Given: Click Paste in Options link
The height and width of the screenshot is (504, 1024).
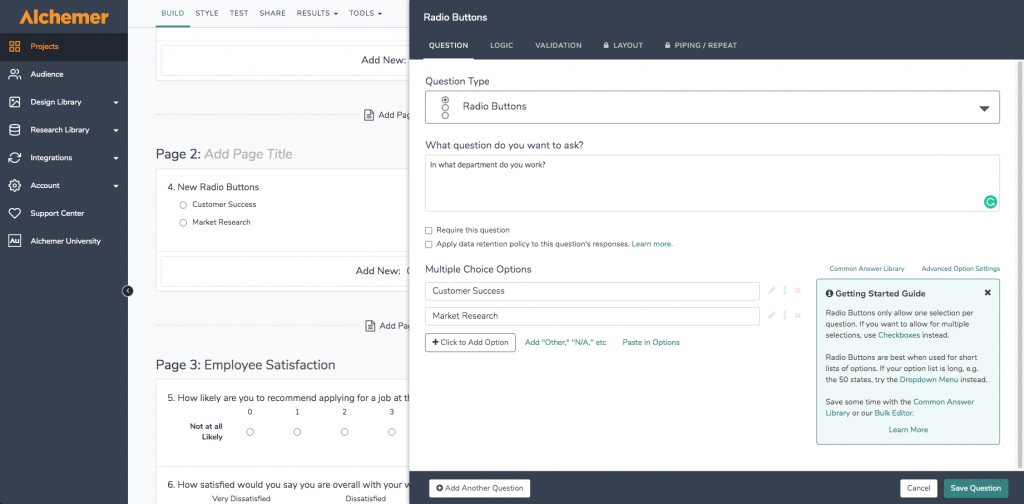Looking at the screenshot, I should point(650,342).
